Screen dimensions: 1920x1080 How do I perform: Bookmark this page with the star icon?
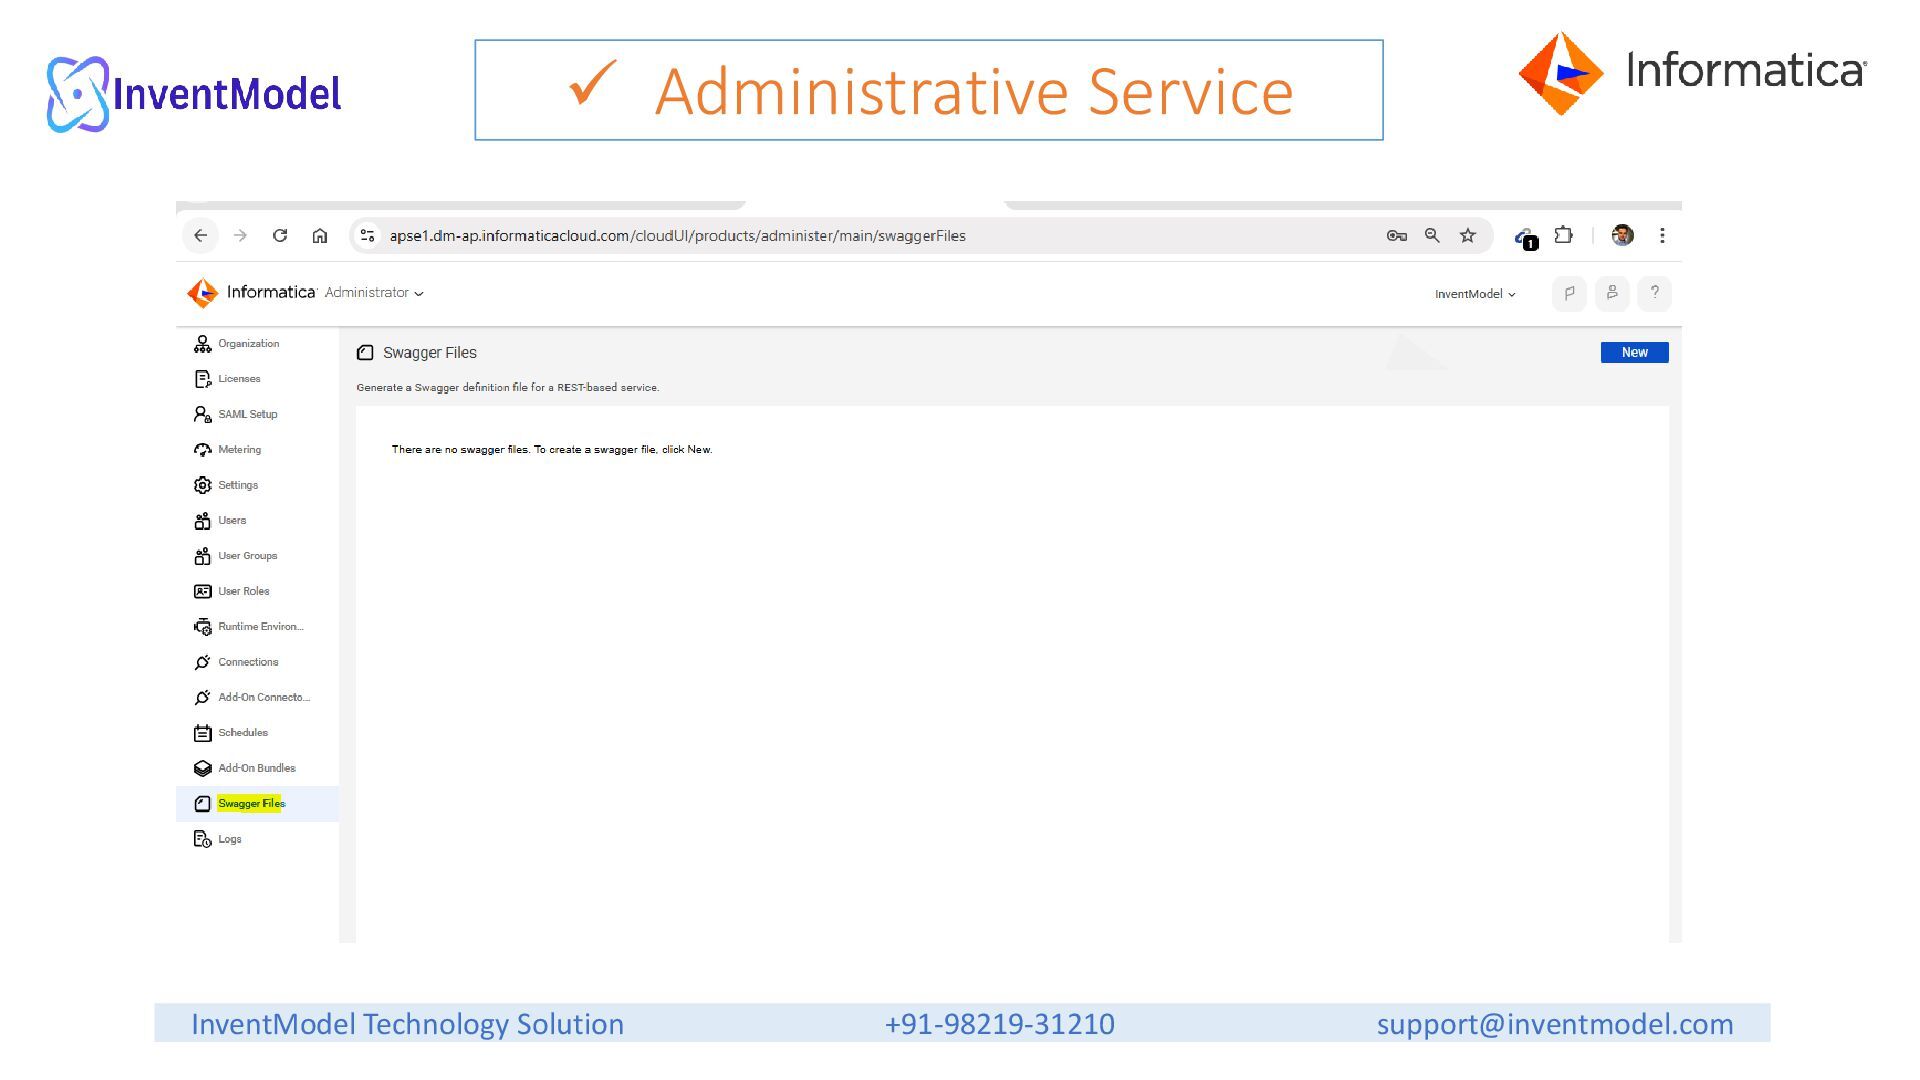[1468, 236]
